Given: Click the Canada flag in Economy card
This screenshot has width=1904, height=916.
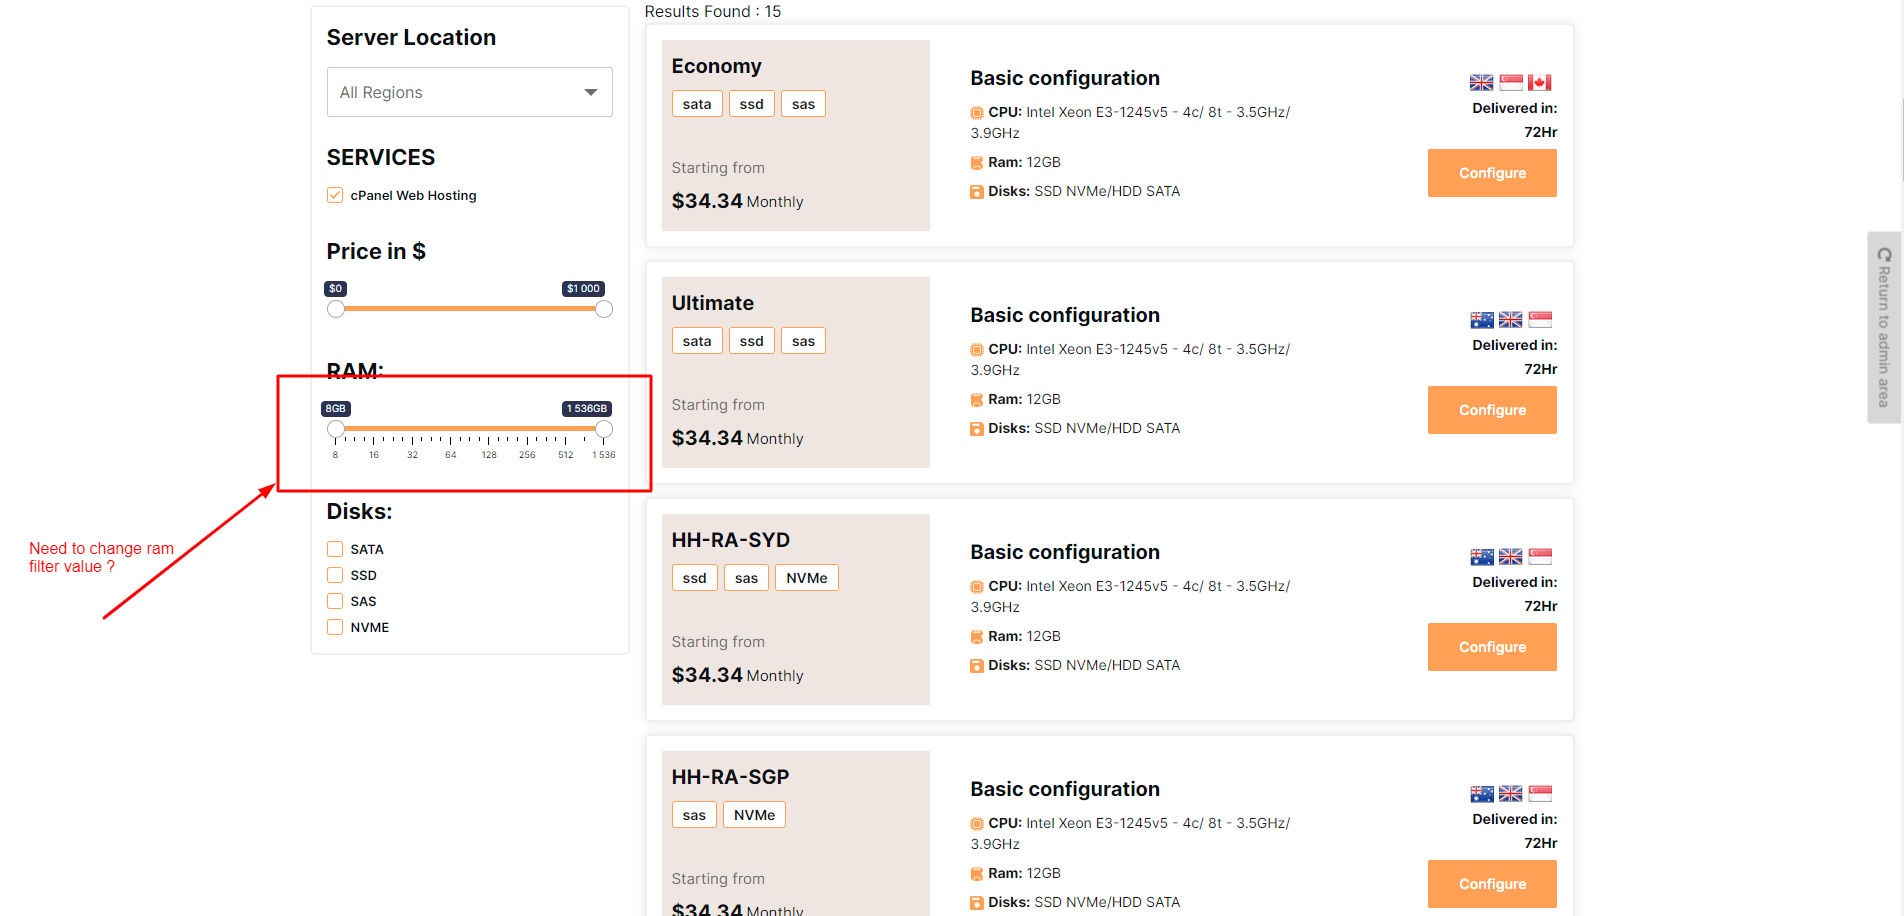Looking at the screenshot, I should pyautogui.click(x=1540, y=83).
